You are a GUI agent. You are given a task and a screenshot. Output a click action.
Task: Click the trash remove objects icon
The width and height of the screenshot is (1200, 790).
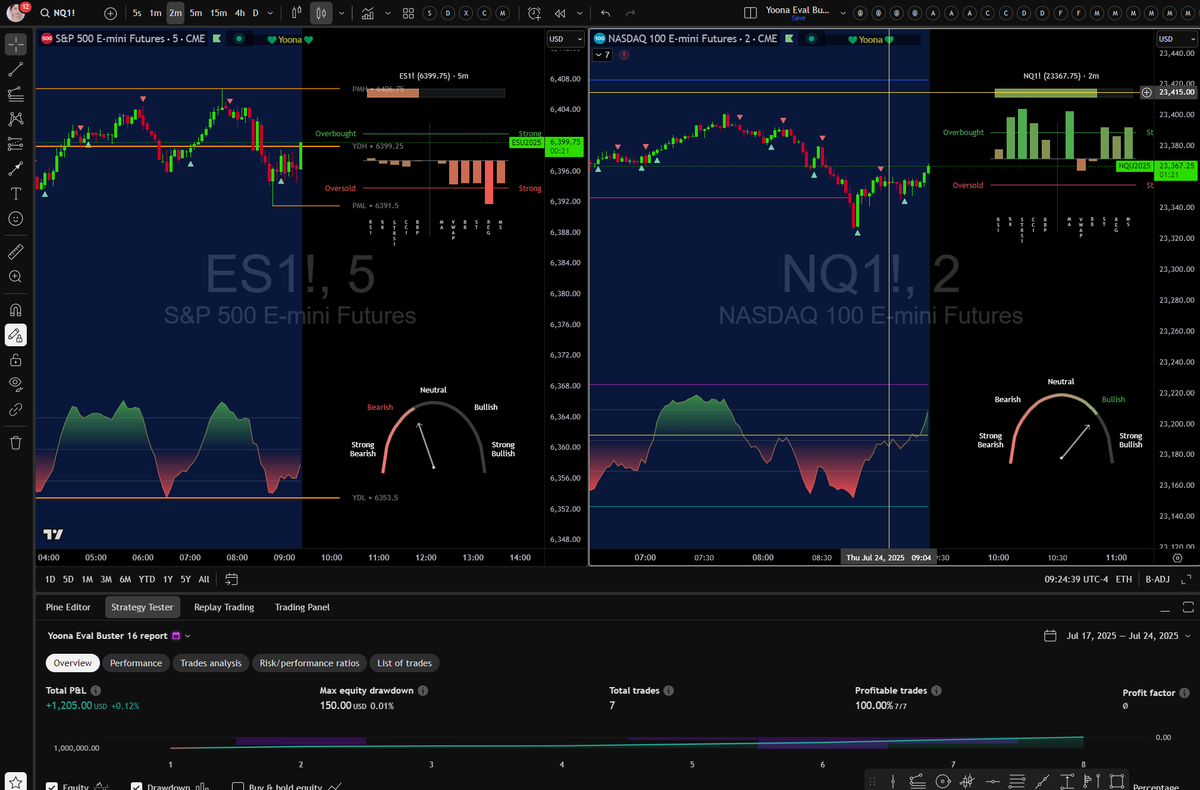[x=16, y=442]
